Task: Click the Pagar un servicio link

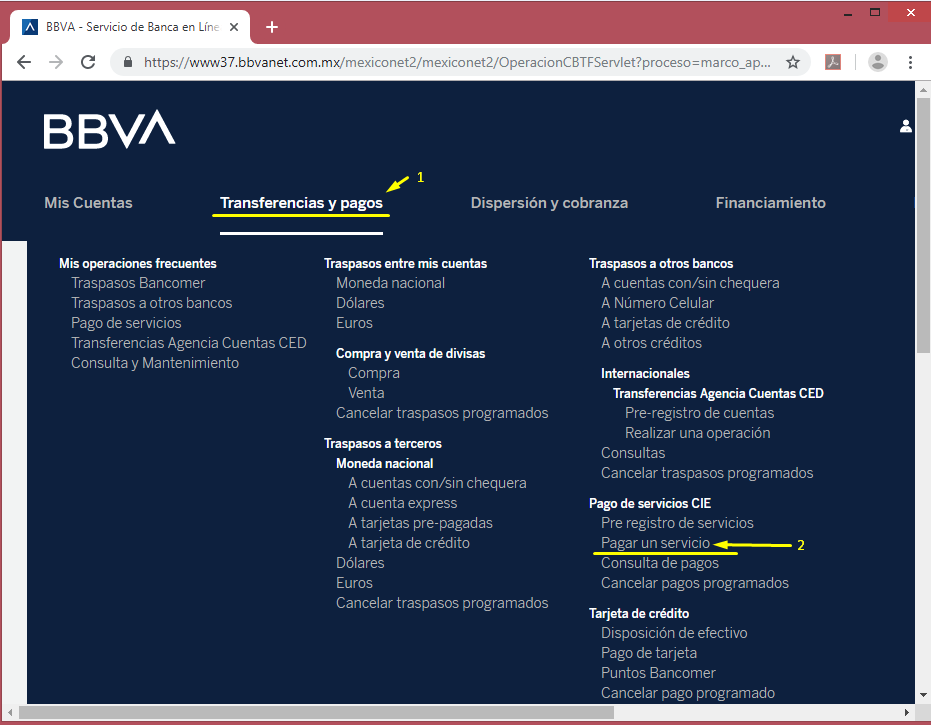Action: pos(655,543)
